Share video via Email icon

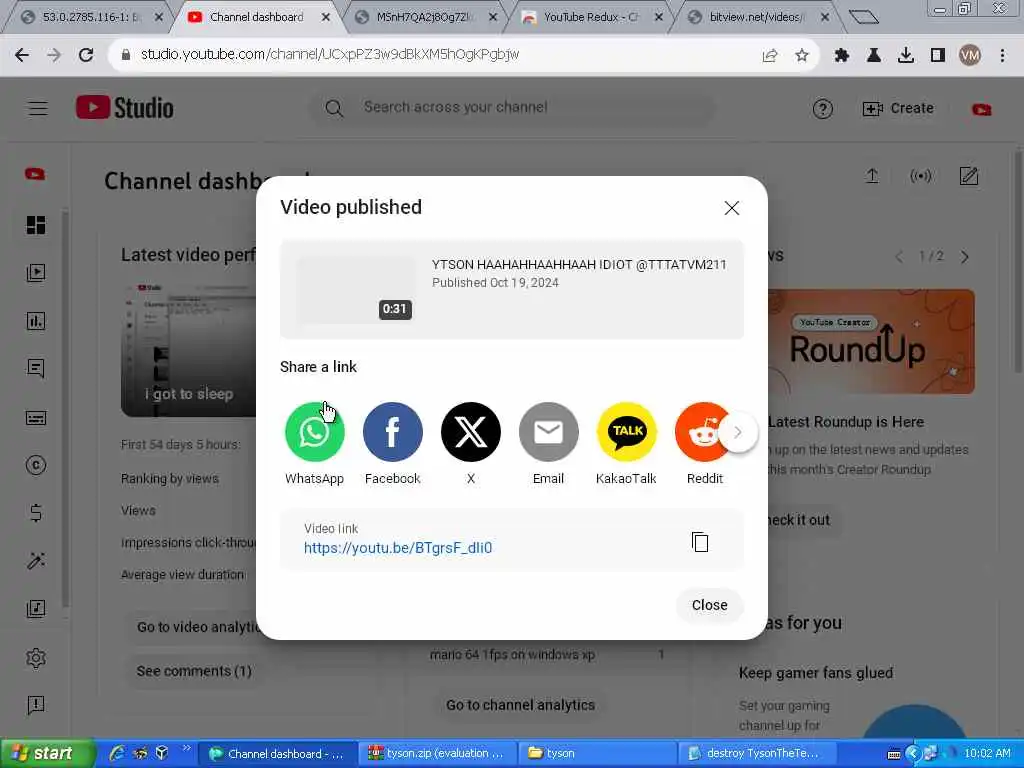[x=549, y=432]
